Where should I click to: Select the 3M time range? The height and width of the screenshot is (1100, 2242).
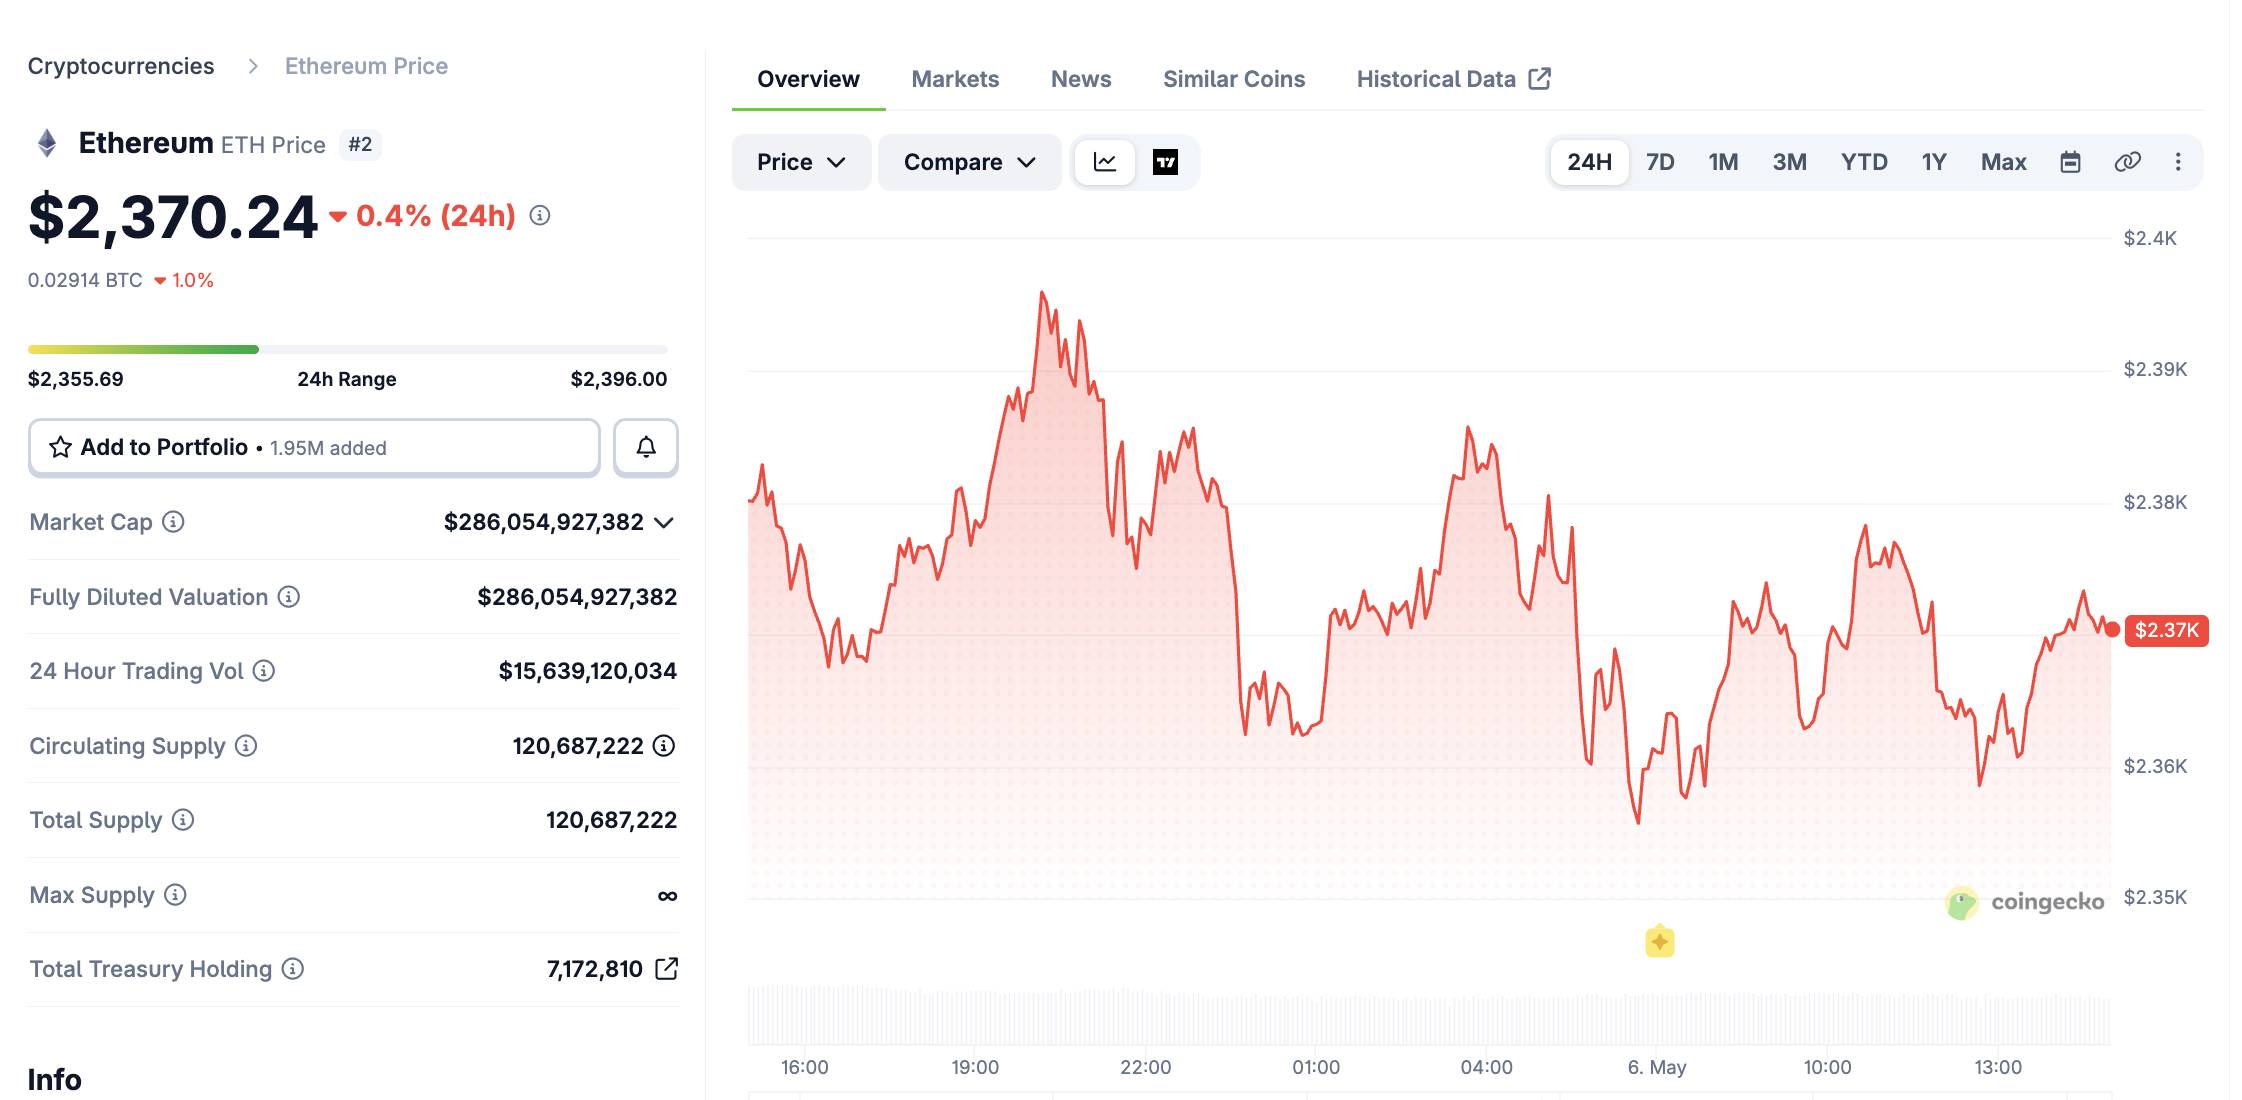1789,162
